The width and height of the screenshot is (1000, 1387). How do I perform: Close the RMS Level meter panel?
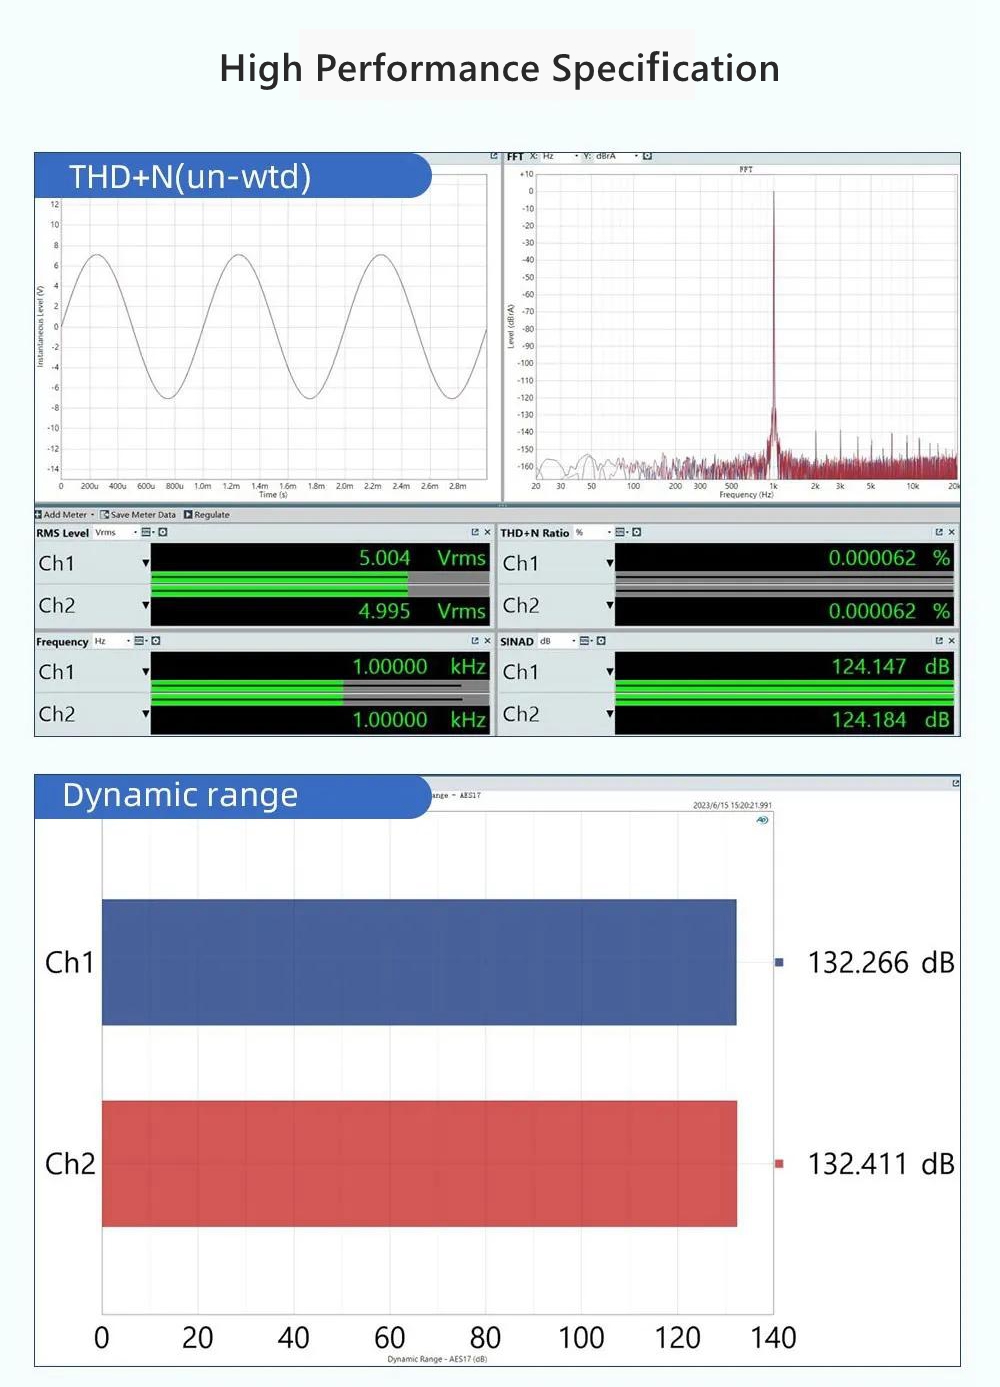[x=487, y=533]
